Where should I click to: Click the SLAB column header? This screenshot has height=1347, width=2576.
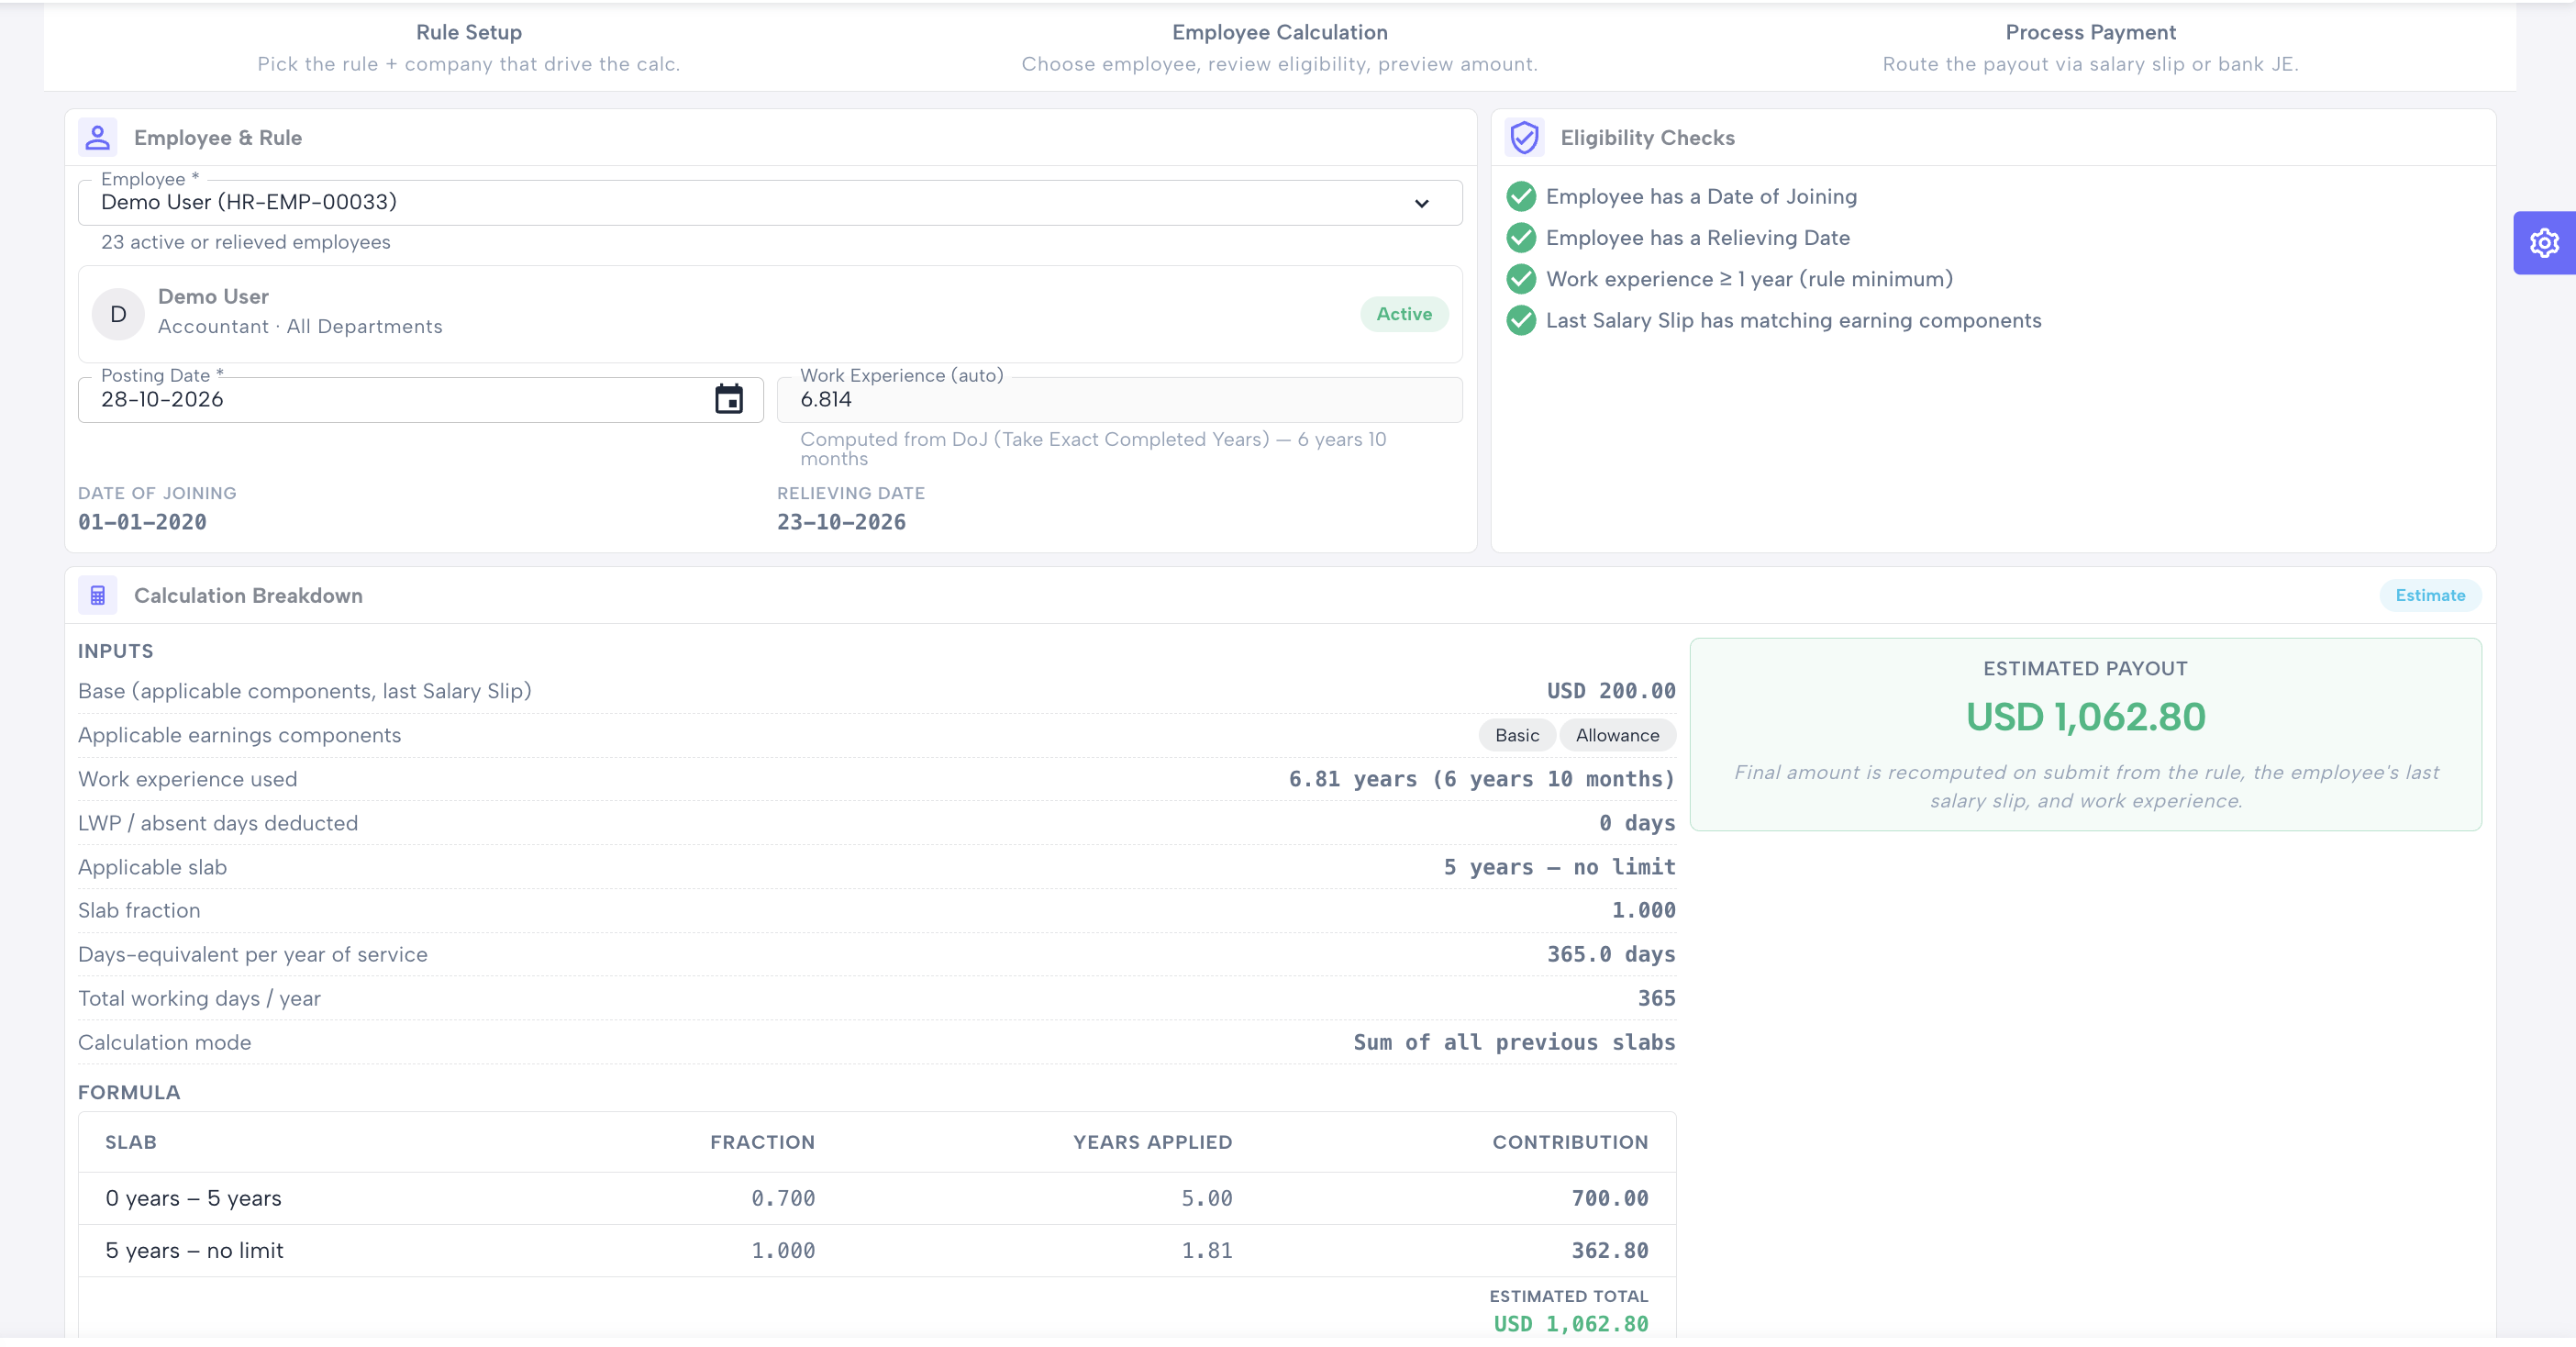131,1142
